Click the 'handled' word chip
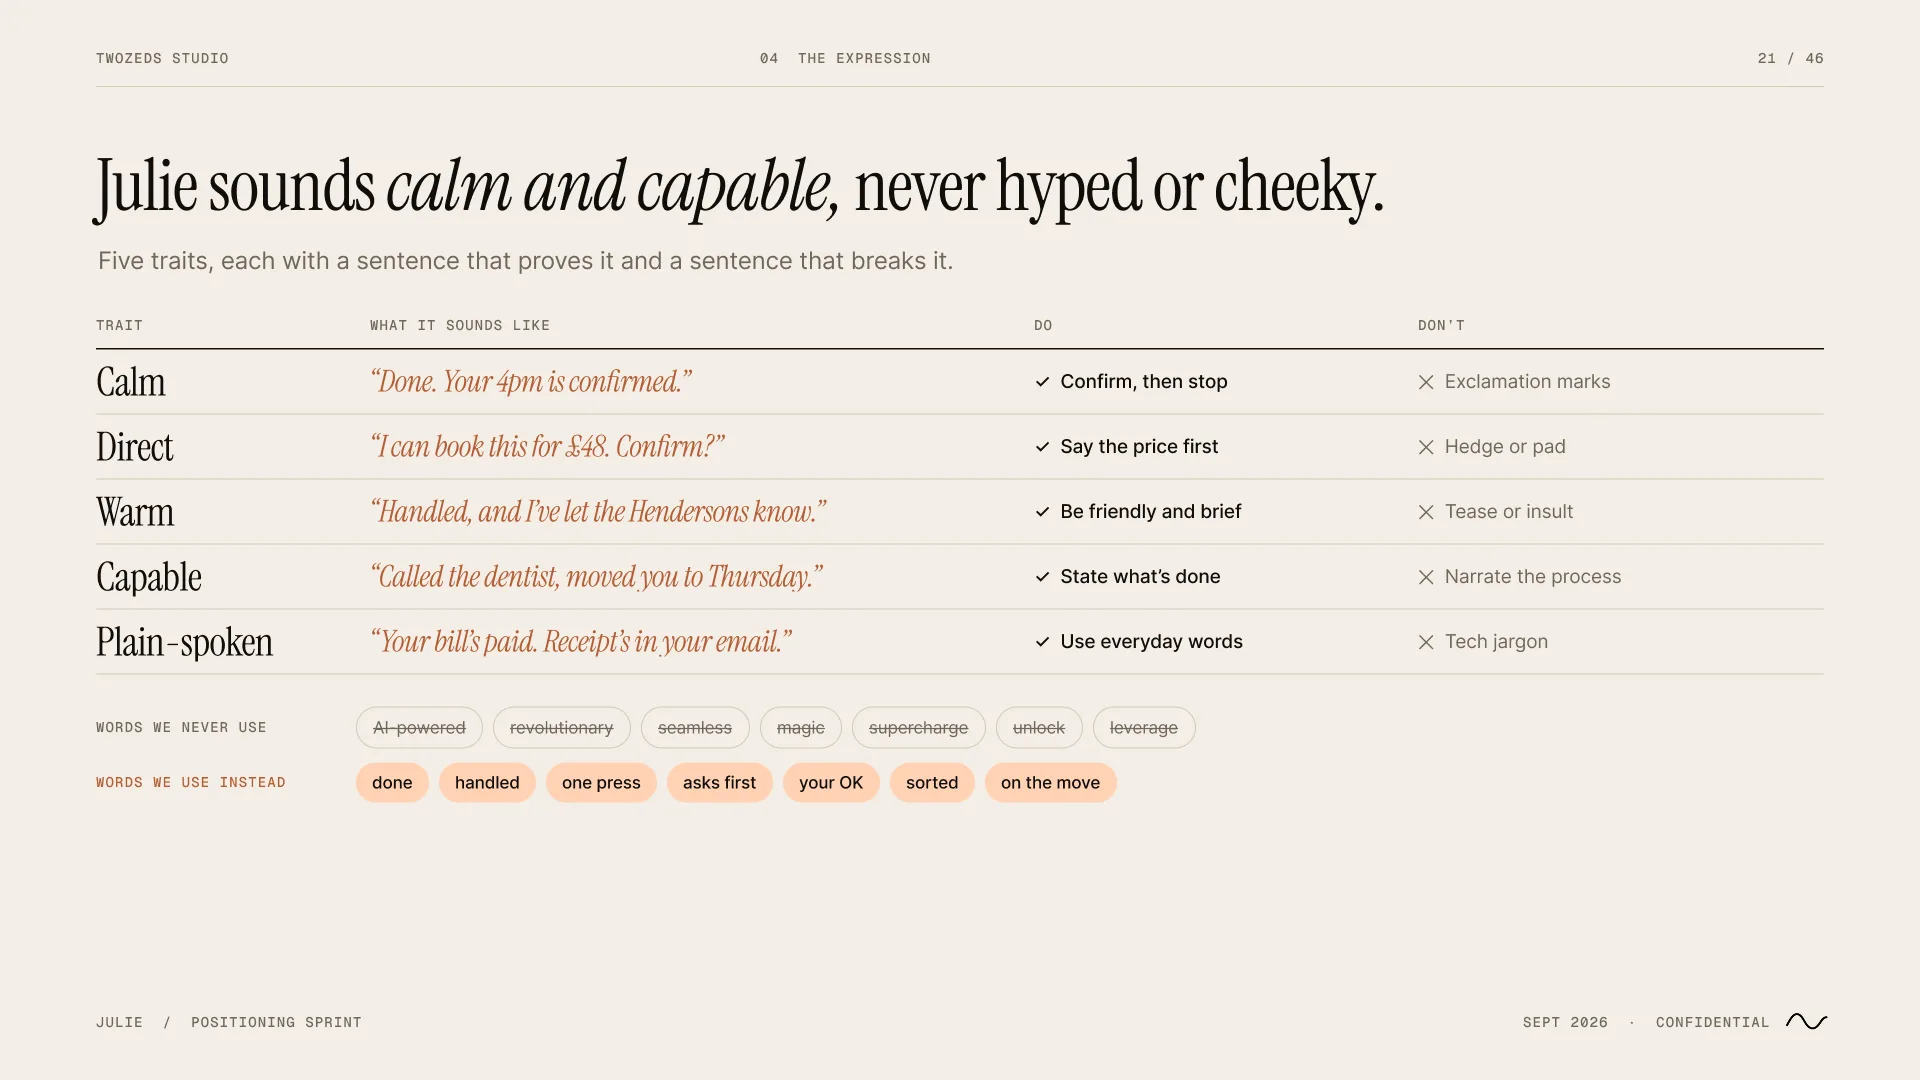1920x1080 pixels. [x=487, y=783]
